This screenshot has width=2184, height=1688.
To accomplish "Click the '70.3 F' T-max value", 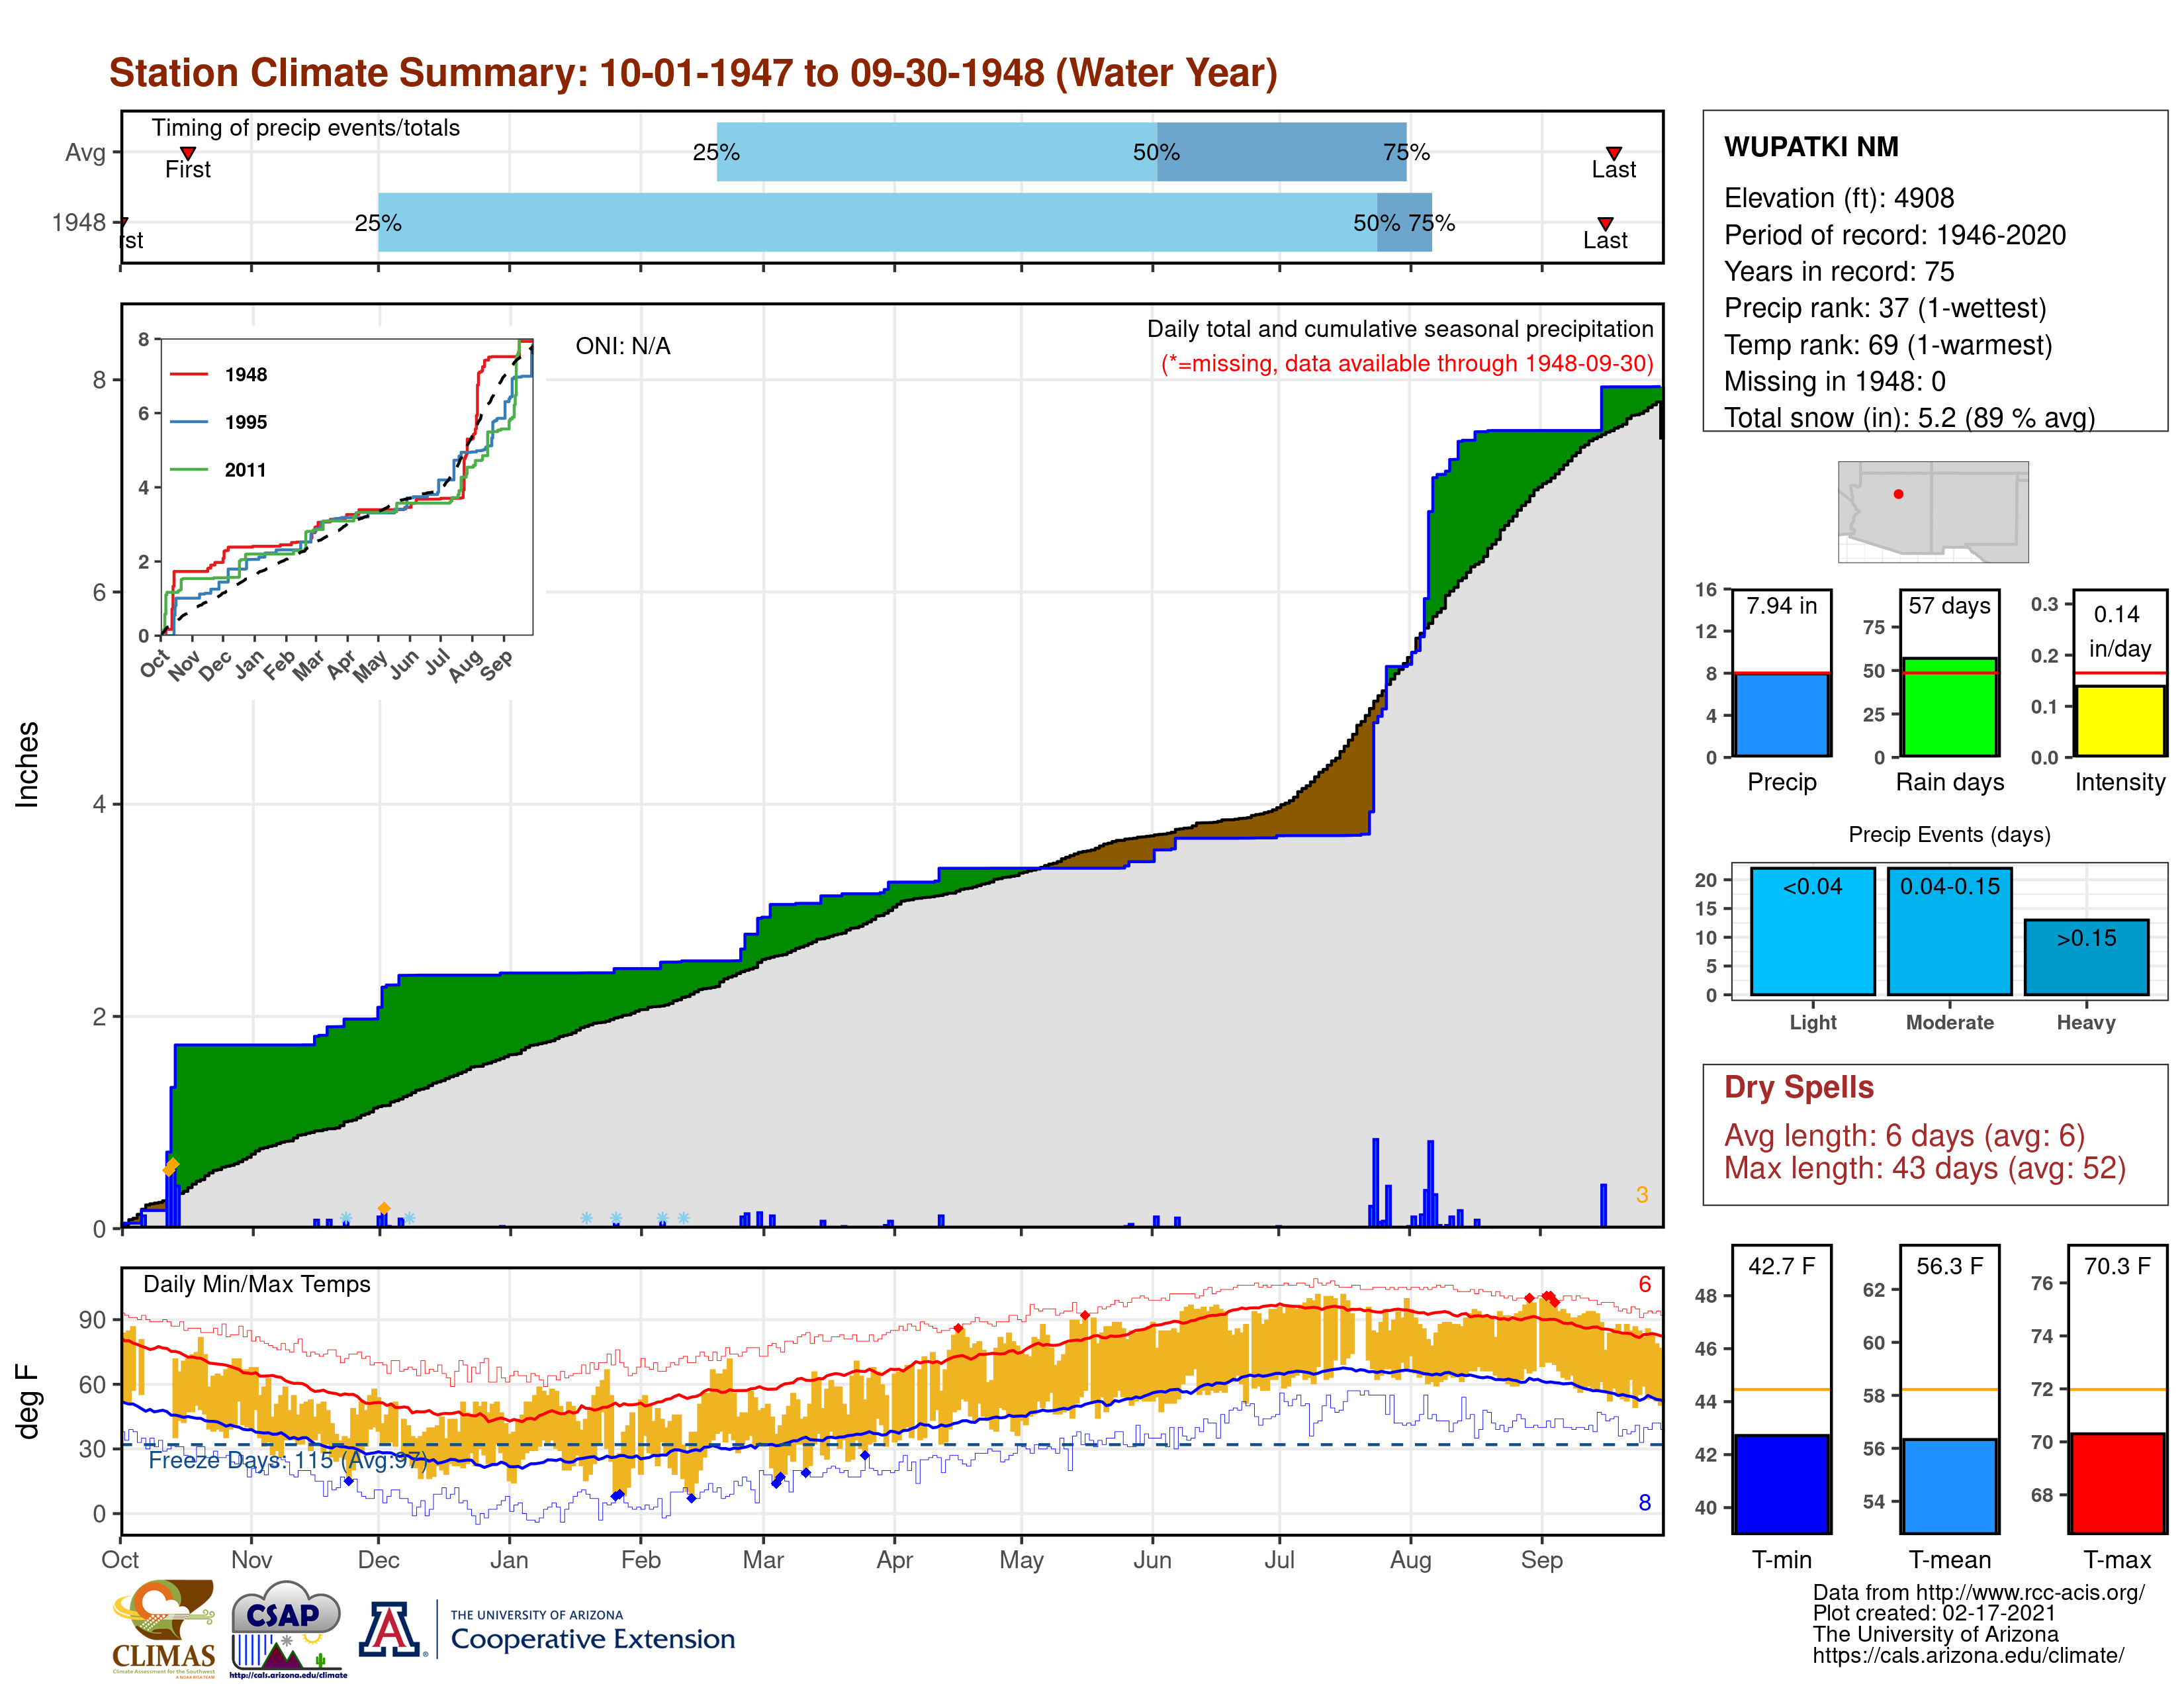I will 2117,1266.
